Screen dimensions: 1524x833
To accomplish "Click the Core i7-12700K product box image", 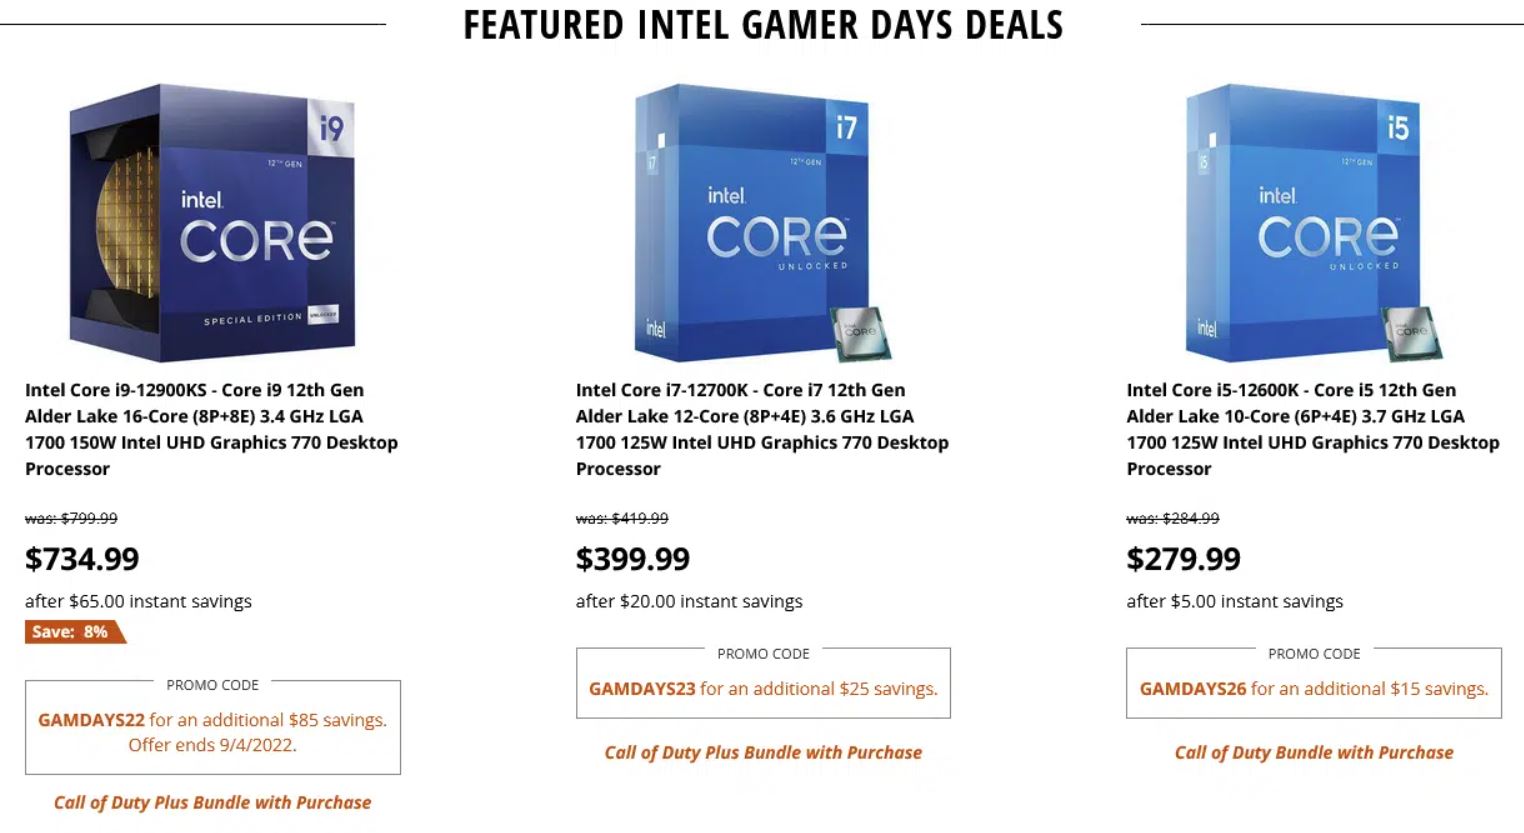I will click(x=762, y=222).
